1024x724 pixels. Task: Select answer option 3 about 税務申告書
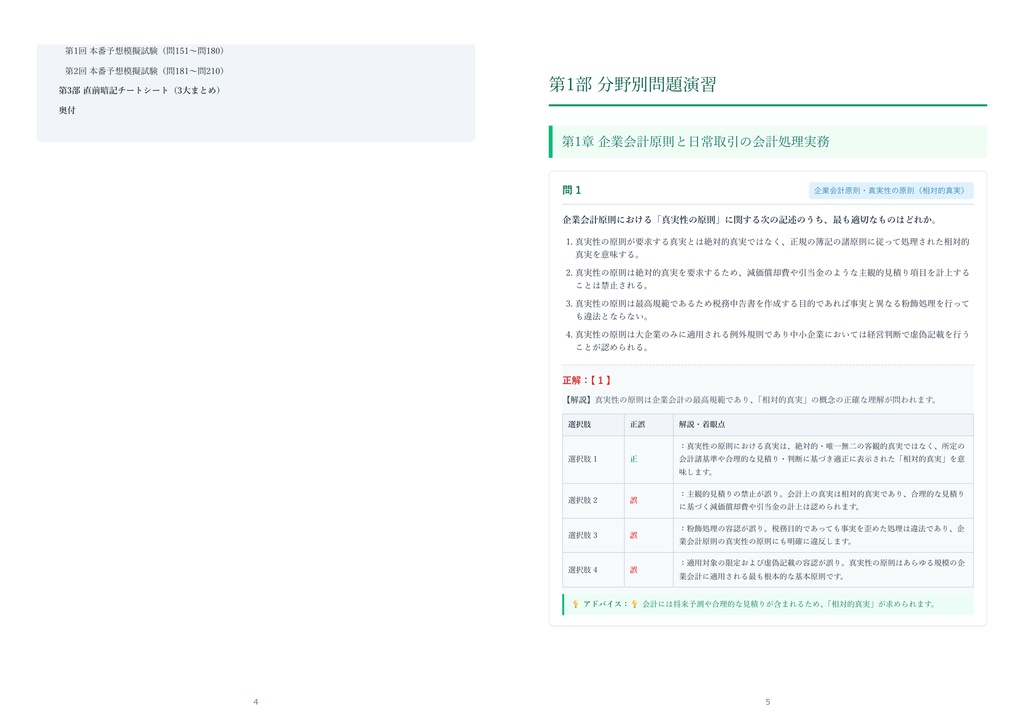[x=767, y=309]
